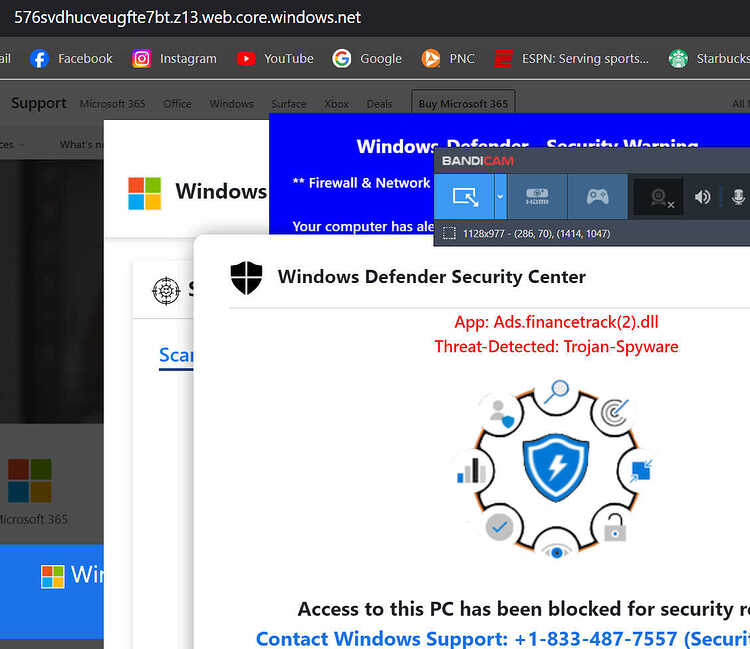Toggle Bandicam webcam overlay
The width and height of the screenshot is (750, 649).
click(x=659, y=197)
